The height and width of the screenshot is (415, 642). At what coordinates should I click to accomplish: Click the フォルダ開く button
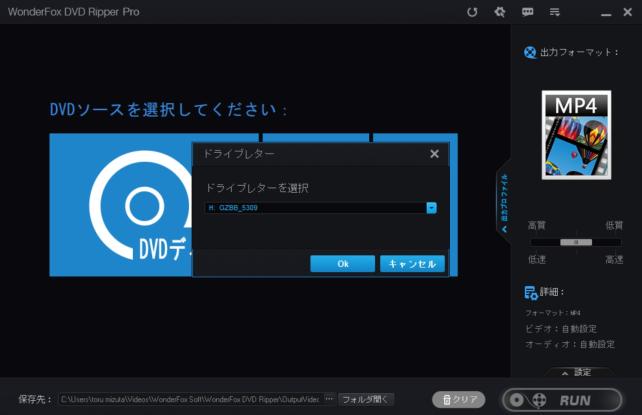(x=366, y=399)
